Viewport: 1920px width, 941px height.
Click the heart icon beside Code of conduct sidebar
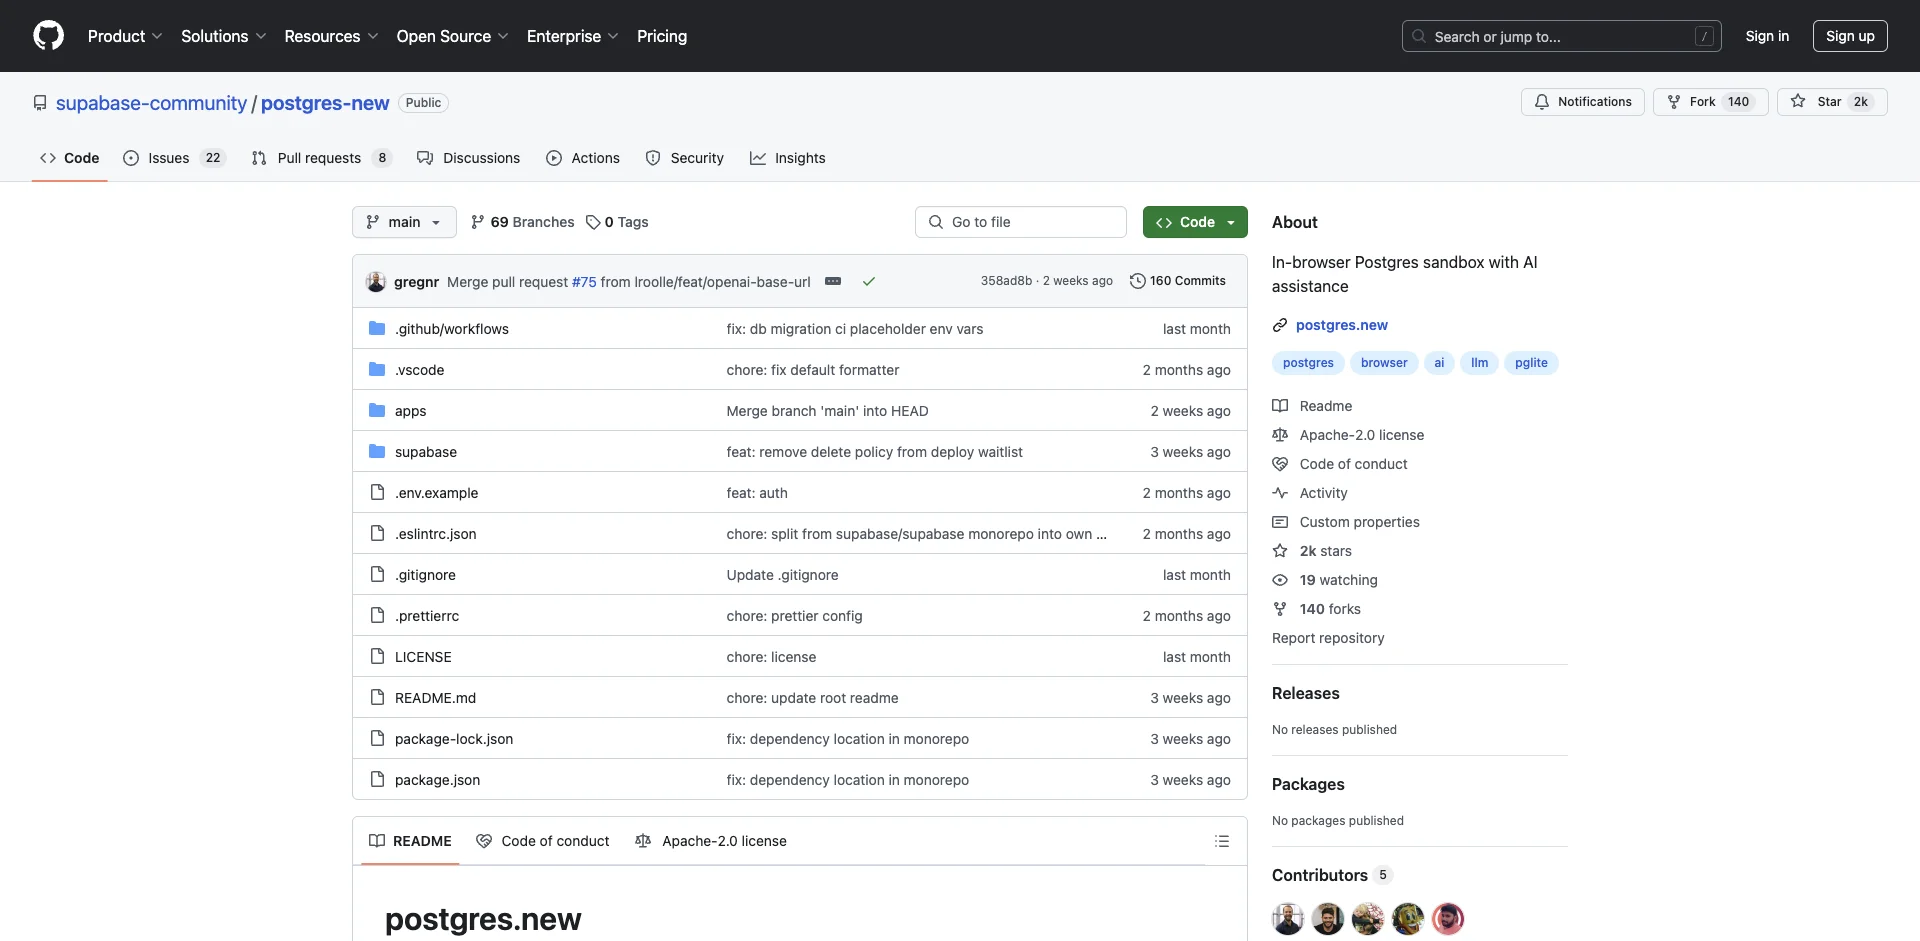click(1280, 464)
